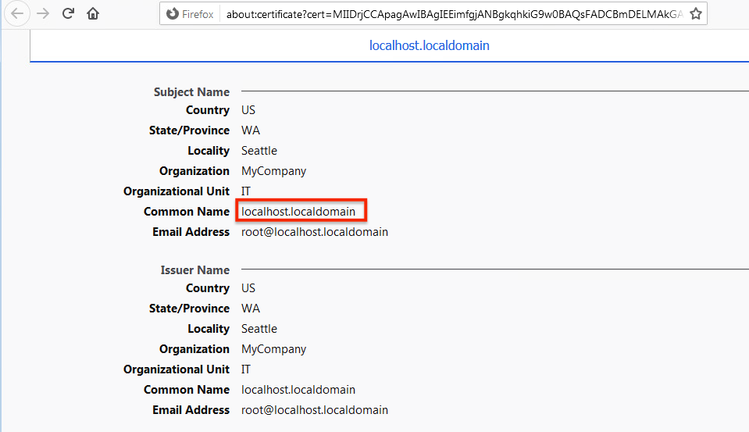Click the Issuer Organization value MyCompany
This screenshot has height=432, width=749.
[273, 349]
